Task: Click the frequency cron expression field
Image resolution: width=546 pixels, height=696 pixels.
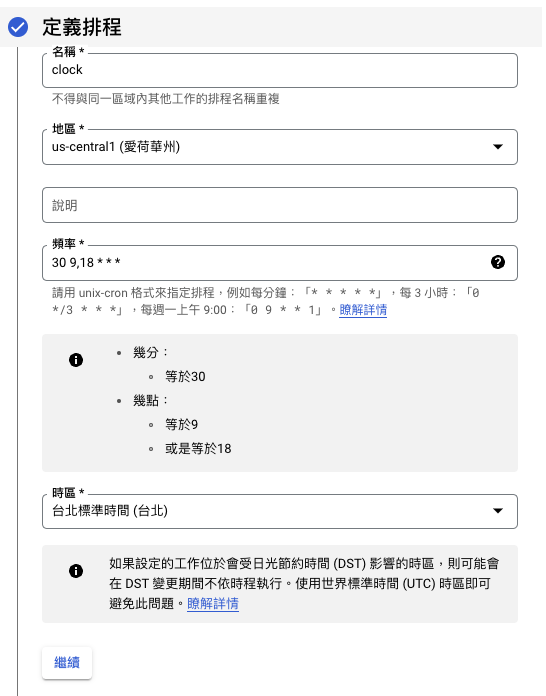Action: click(x=280, y=263)
